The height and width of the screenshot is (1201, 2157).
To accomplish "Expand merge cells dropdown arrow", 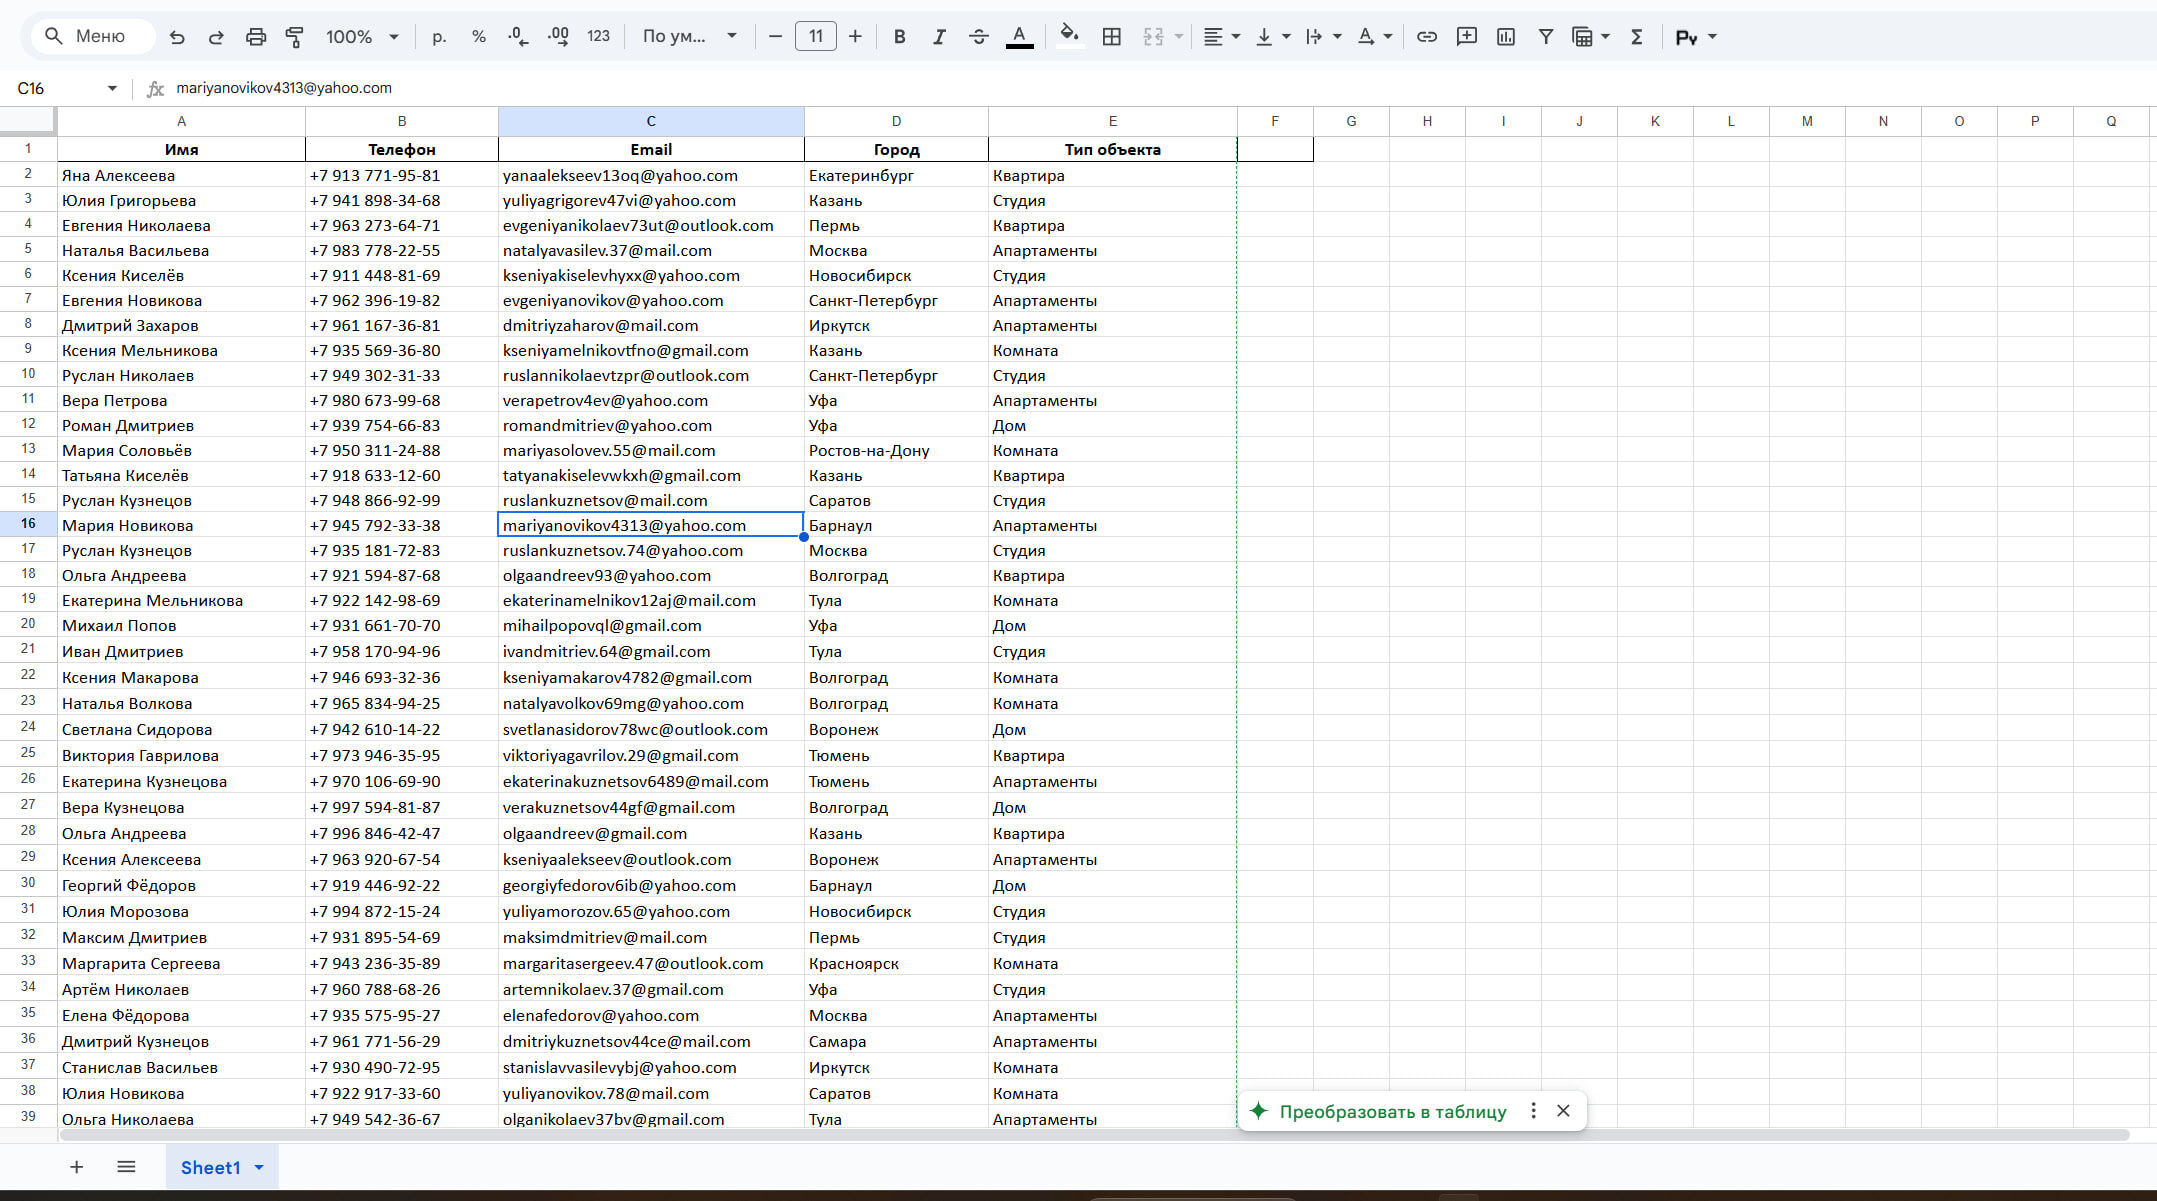I will click(x=1179, y=37).
